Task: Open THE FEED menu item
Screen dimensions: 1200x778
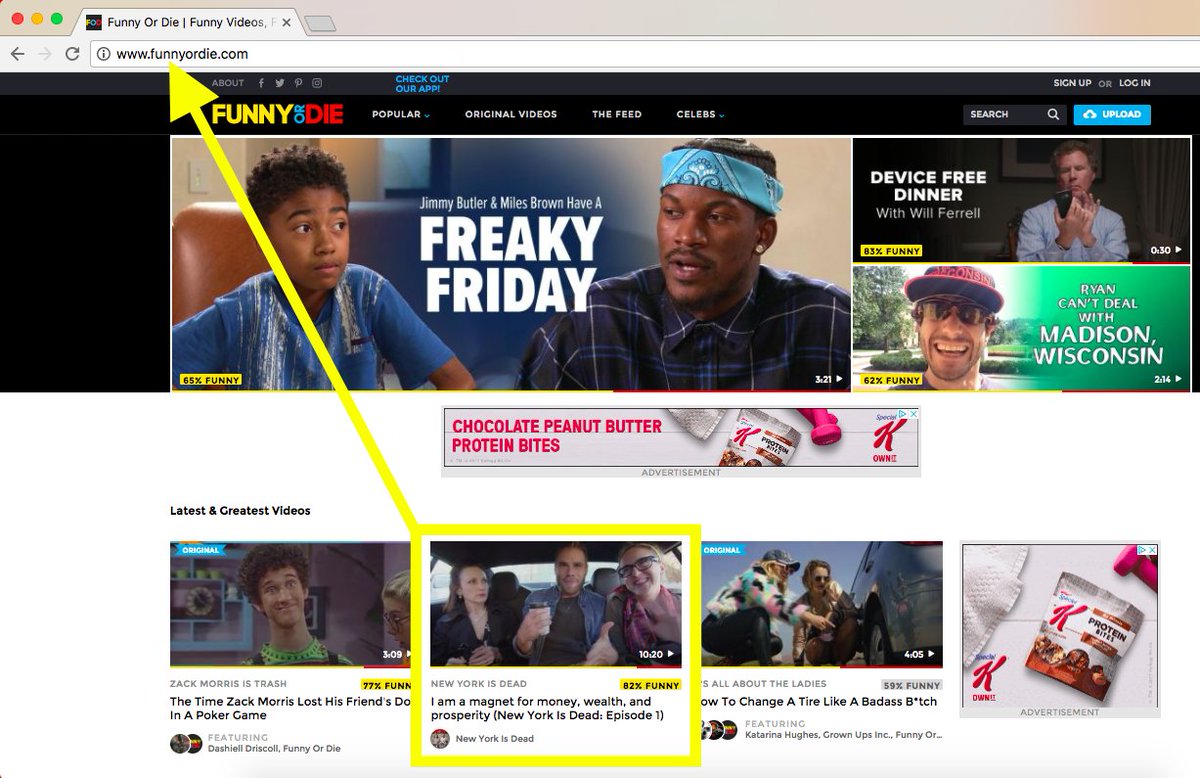Action: tap(617, 114)
